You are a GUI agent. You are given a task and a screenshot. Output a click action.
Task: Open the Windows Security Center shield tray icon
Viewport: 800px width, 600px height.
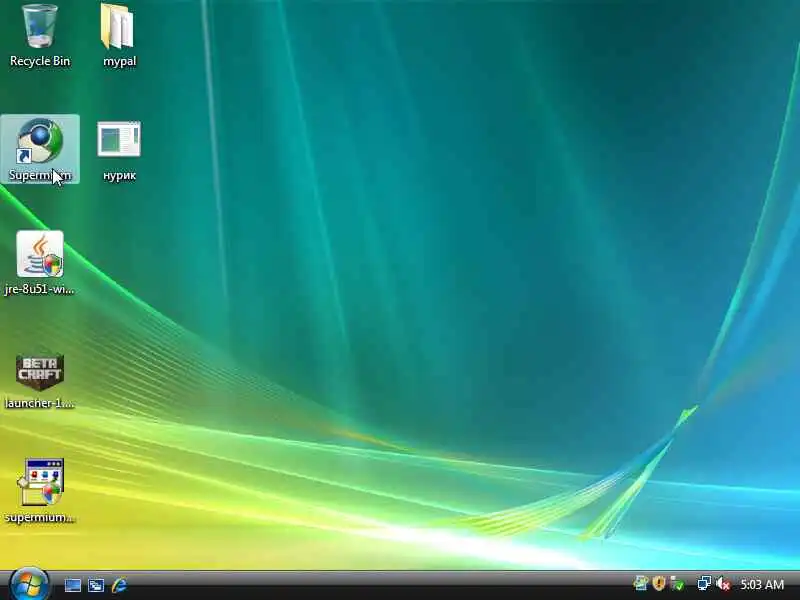click(x=659, y=583)
